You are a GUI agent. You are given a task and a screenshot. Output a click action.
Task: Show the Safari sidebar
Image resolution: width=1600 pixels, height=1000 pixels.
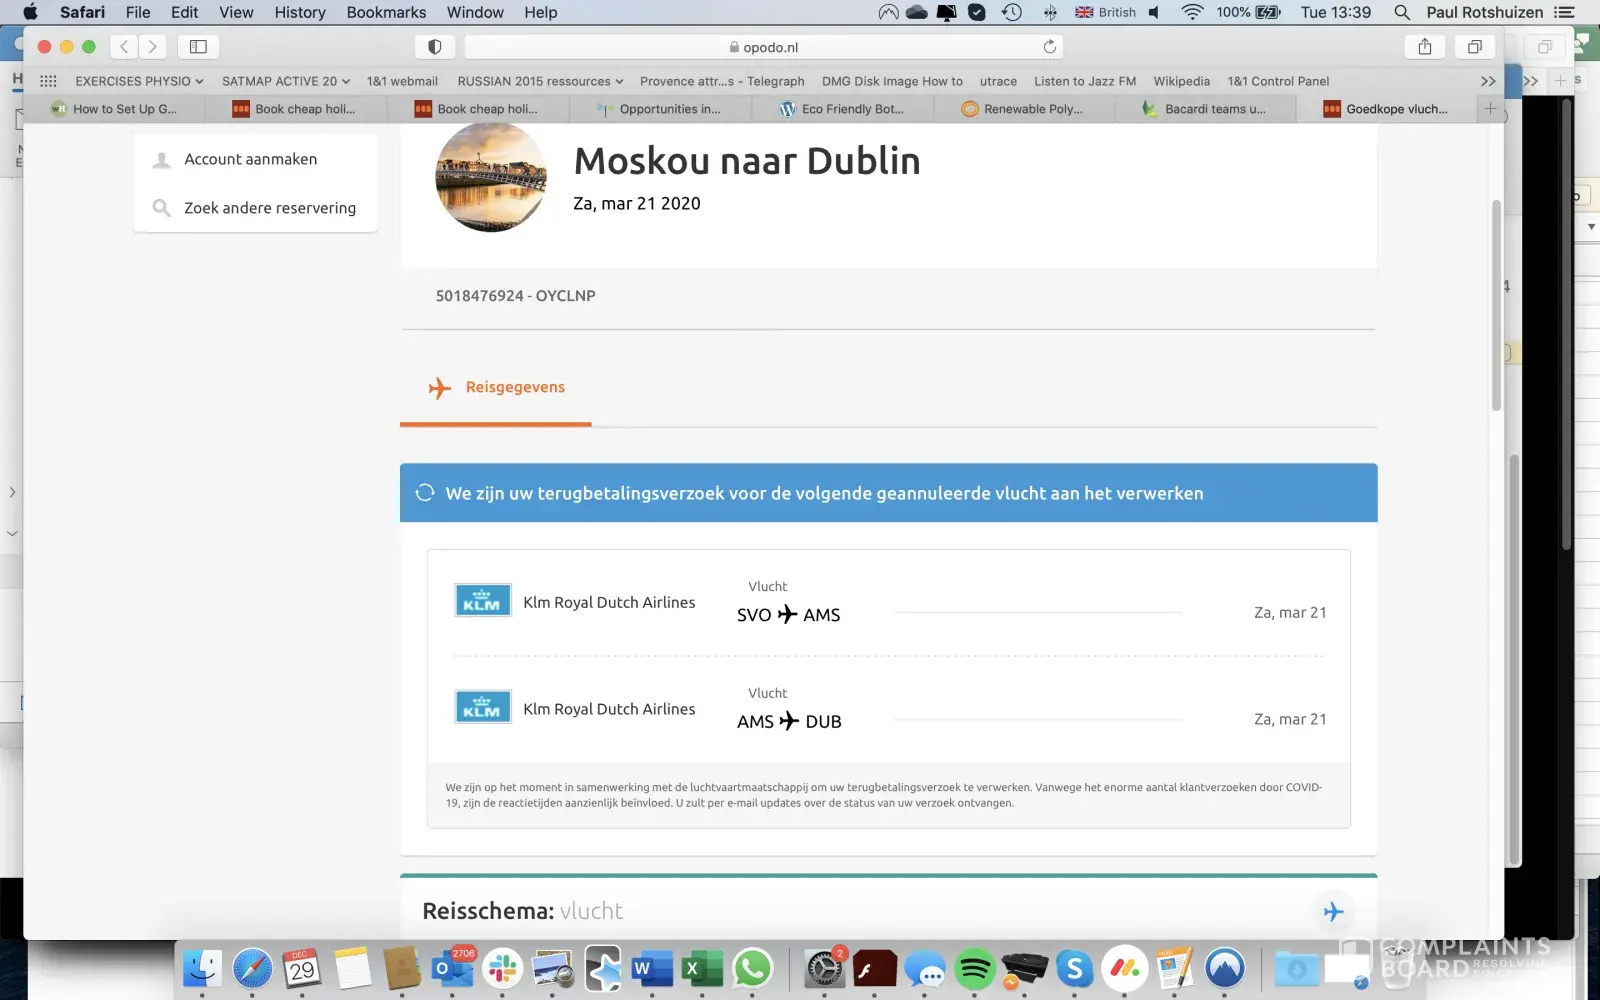tap(198, 47)
